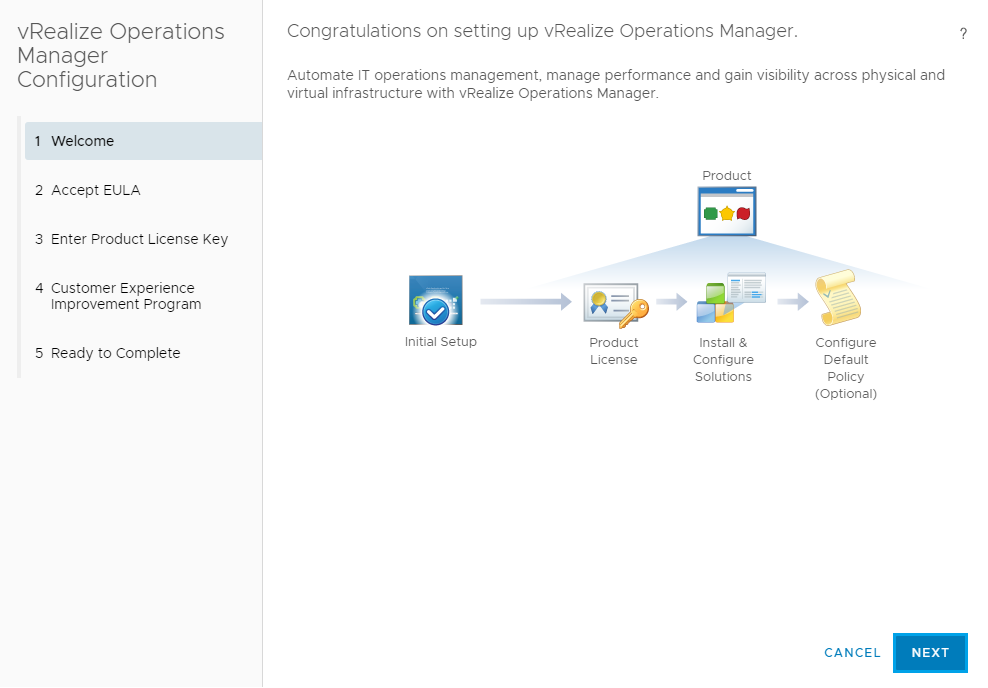Click the Congratulations heading text

point(542,31)
